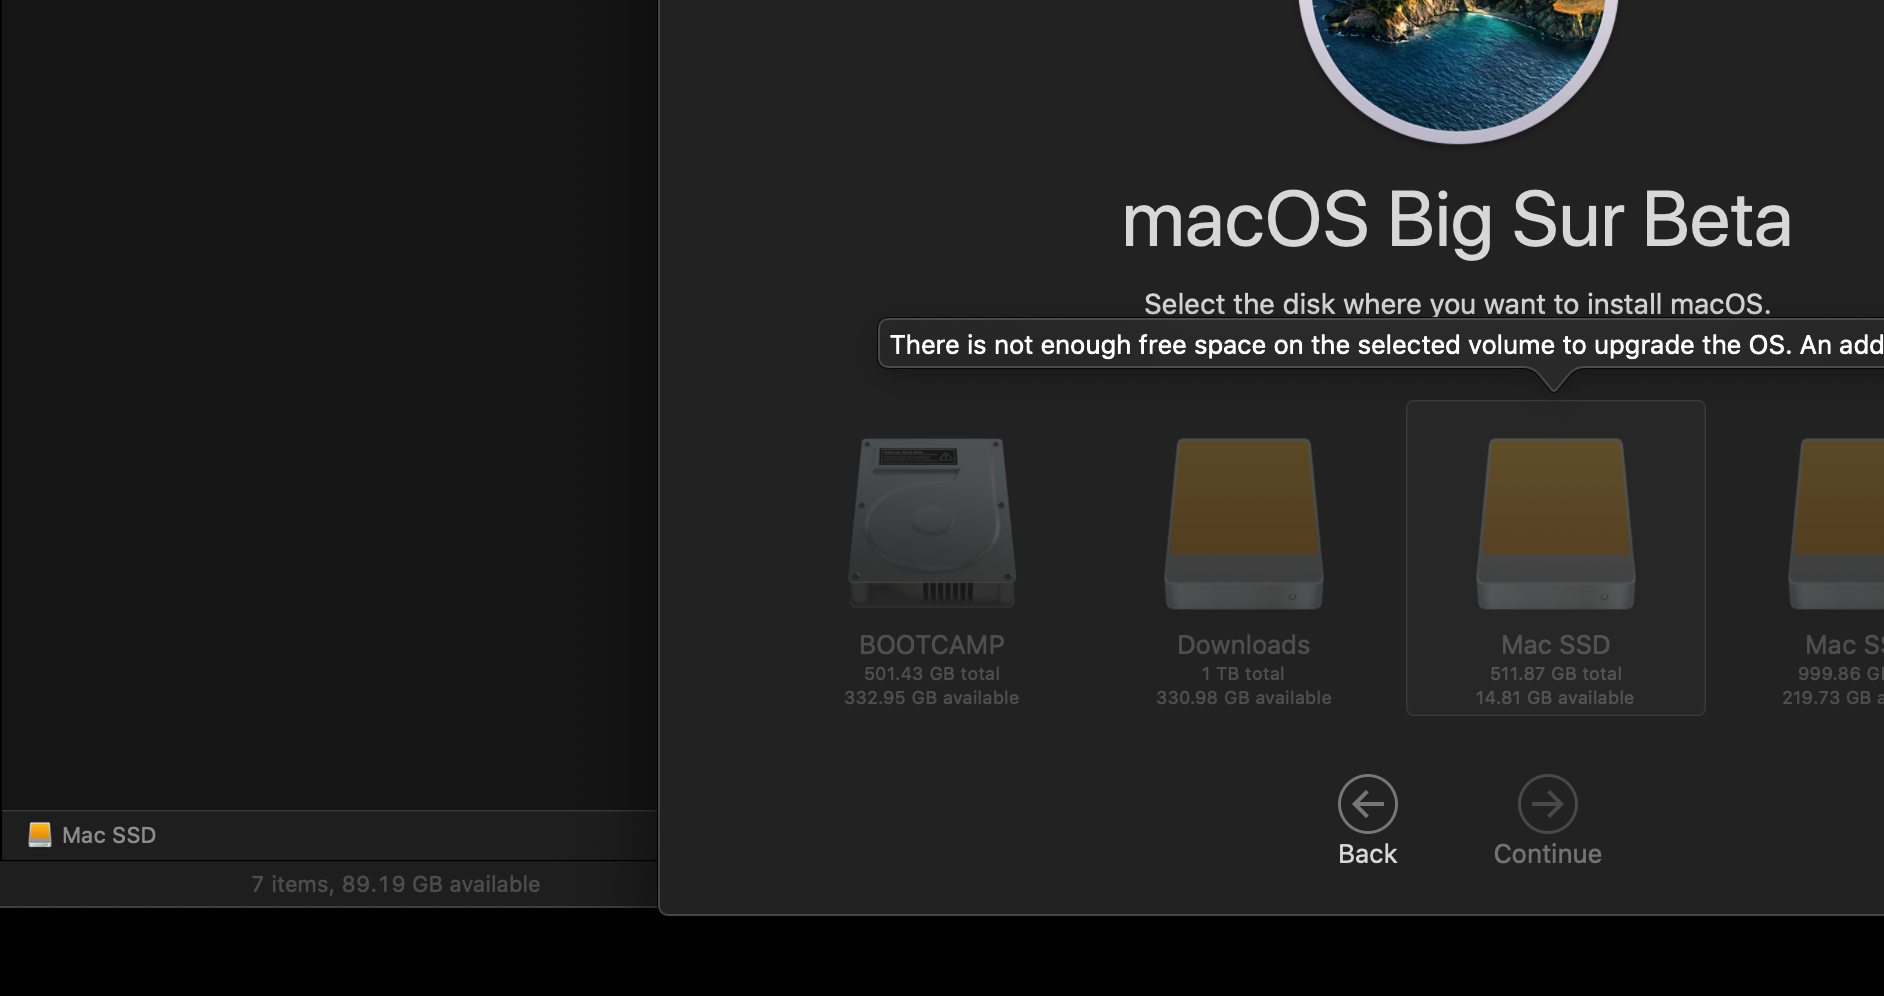
Task: Click Mac SSD label in Finder path bar
Action: [109, 835]
